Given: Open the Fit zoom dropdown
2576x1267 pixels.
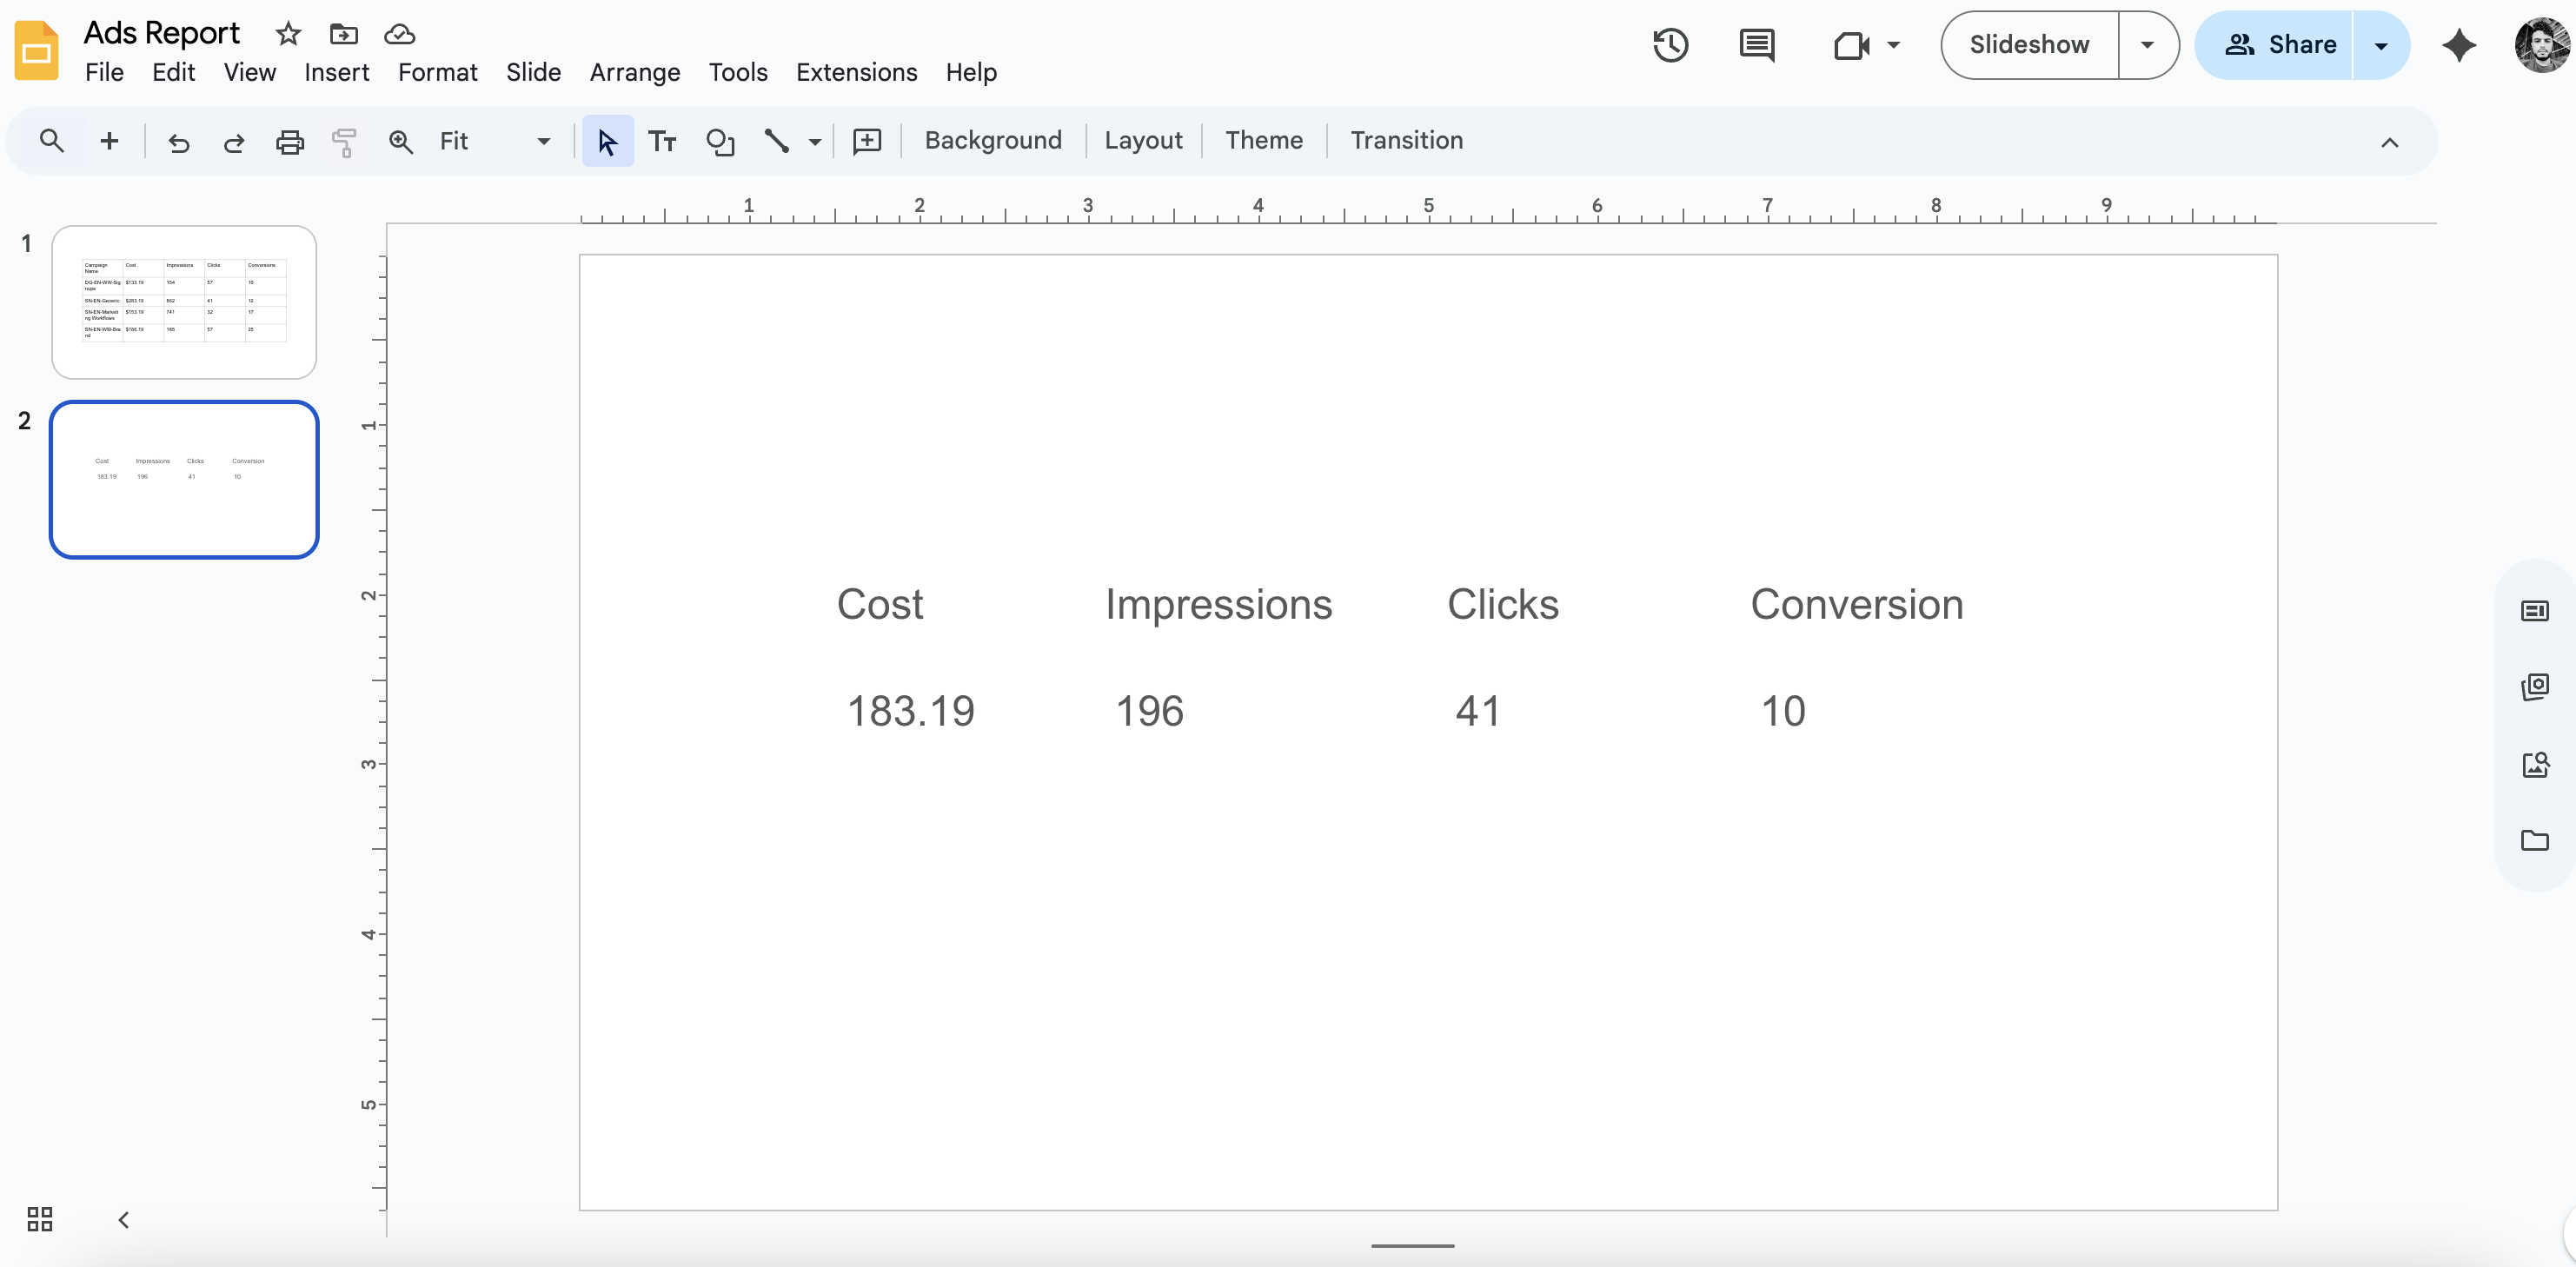Looking at the screenshot, I should pos(543,141).
